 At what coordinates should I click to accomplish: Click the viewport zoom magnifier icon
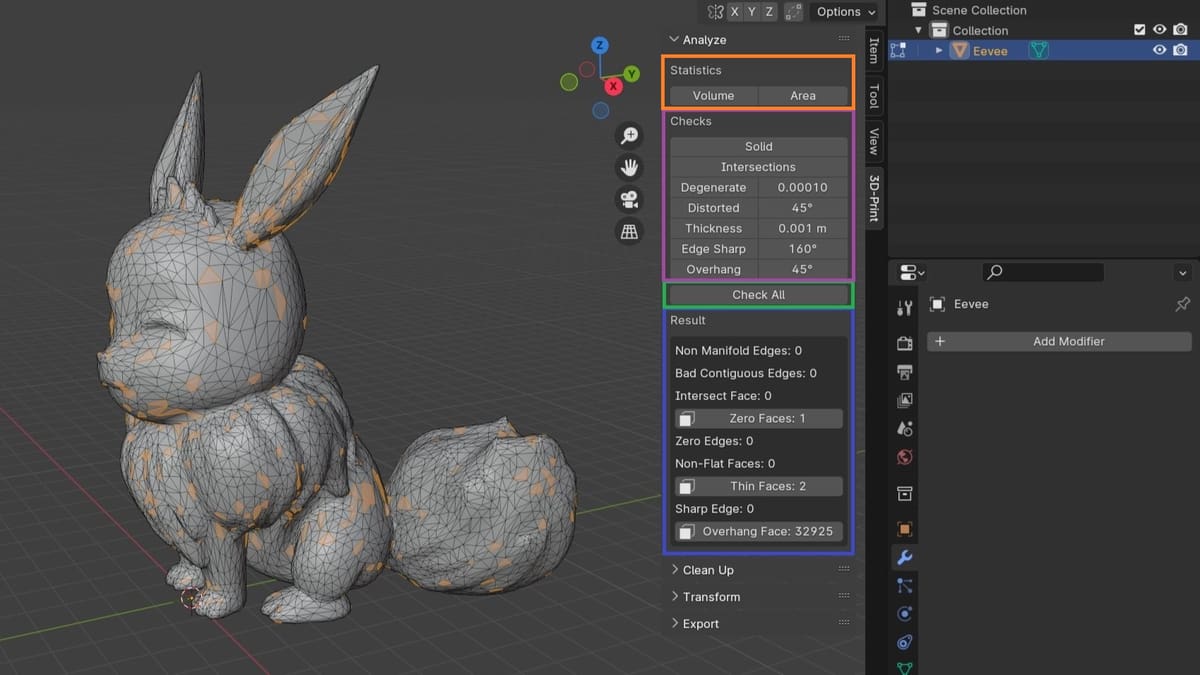click(x=629, y=135)
